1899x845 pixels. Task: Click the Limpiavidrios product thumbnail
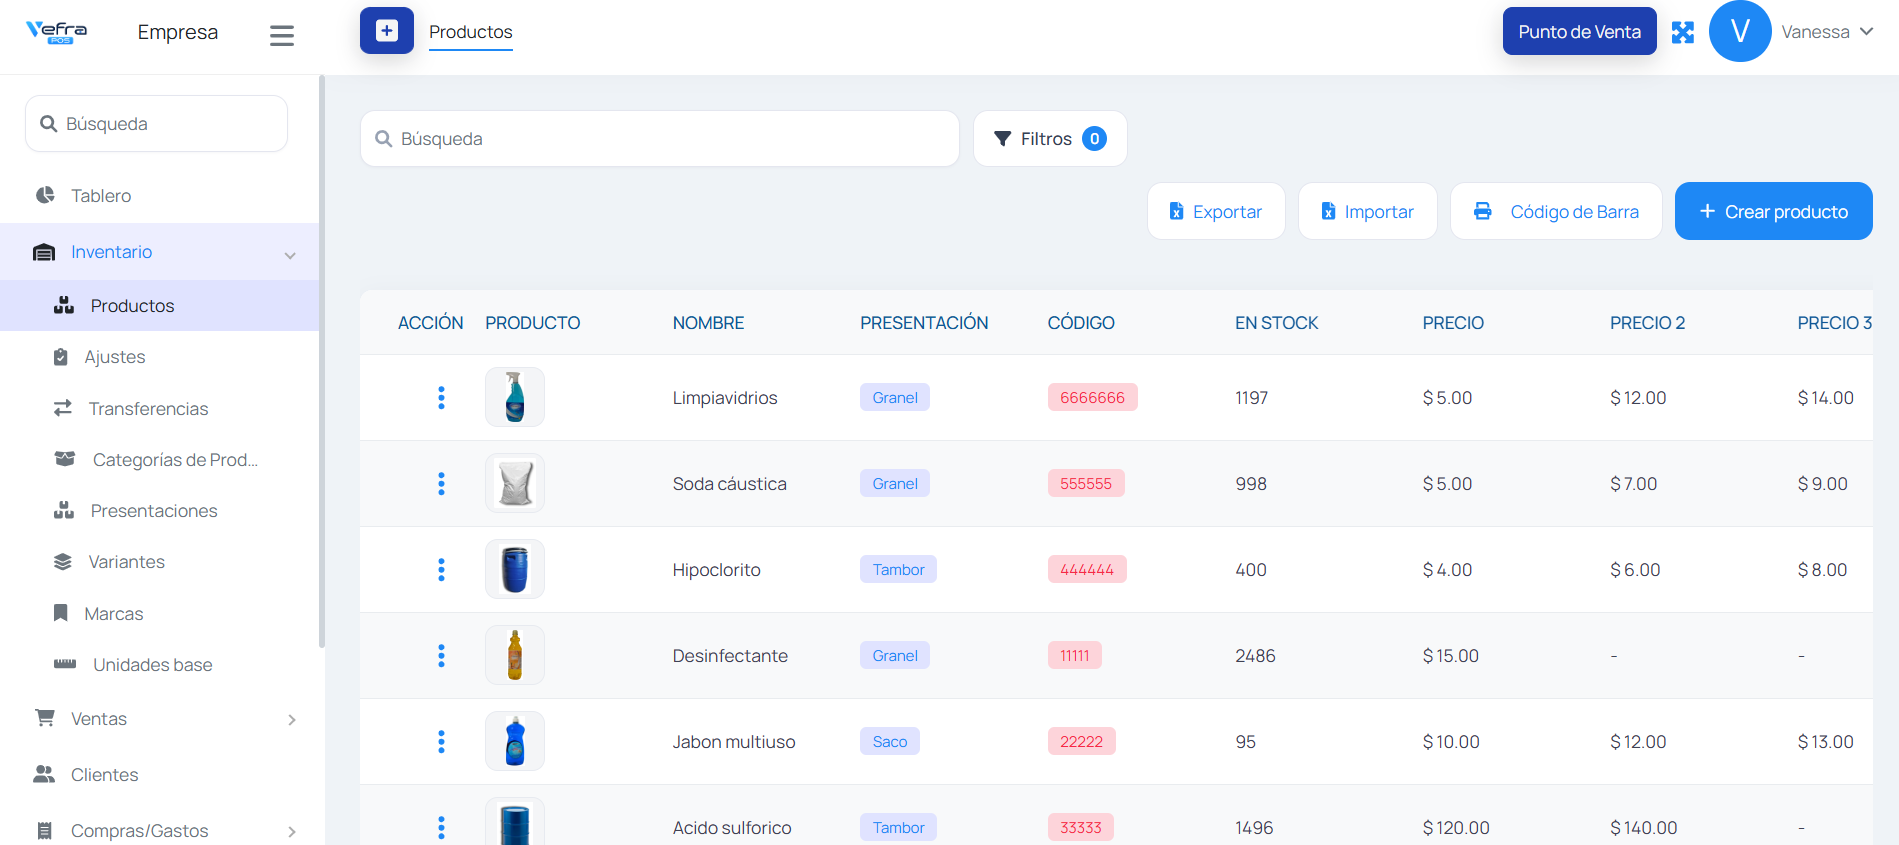(x=515, y=397)
